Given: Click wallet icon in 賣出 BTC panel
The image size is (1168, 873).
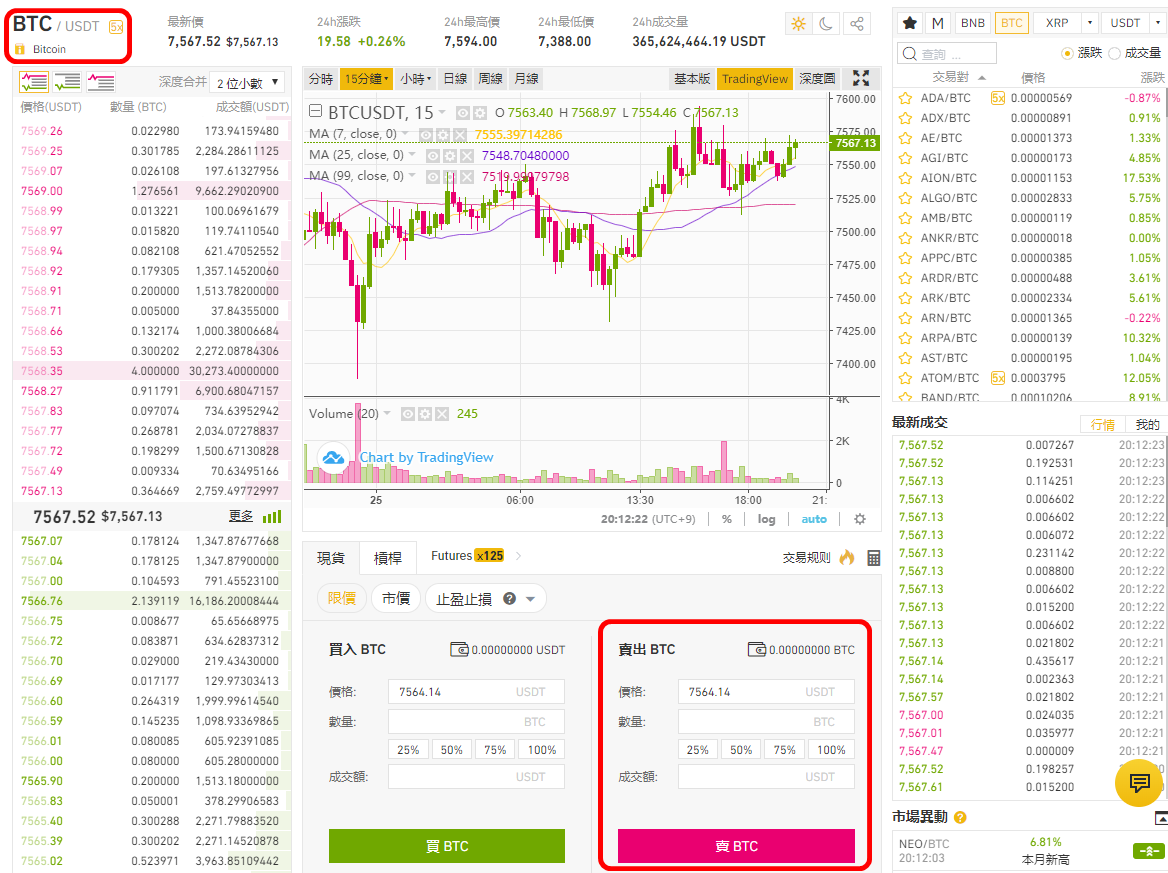Looking at the screenshot, I should point(757,650).
